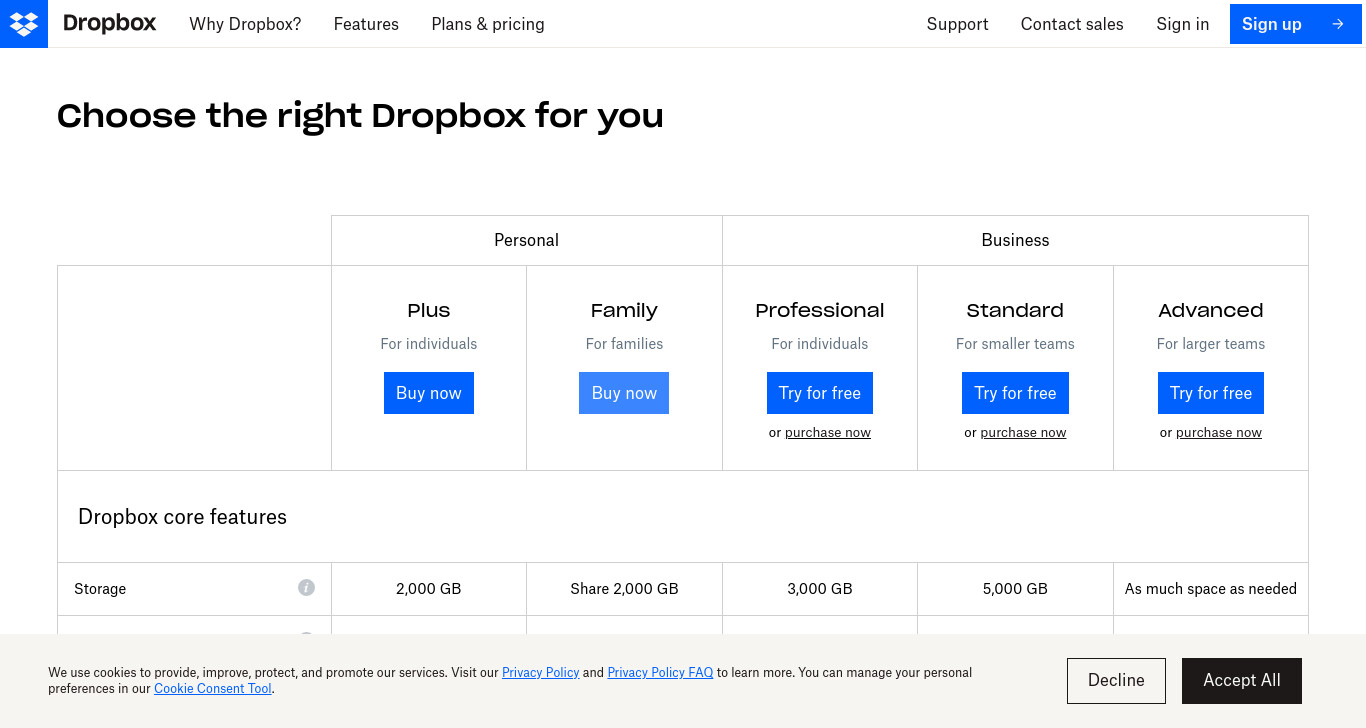Click purchase now under Professional
Screen dimensions: 1366x728
(828, 433)
